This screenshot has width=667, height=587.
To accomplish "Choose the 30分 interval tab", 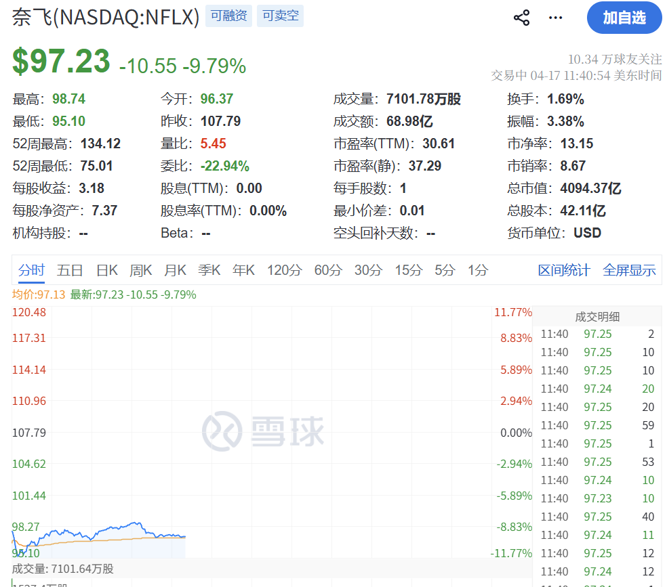I will click(368, 270).
